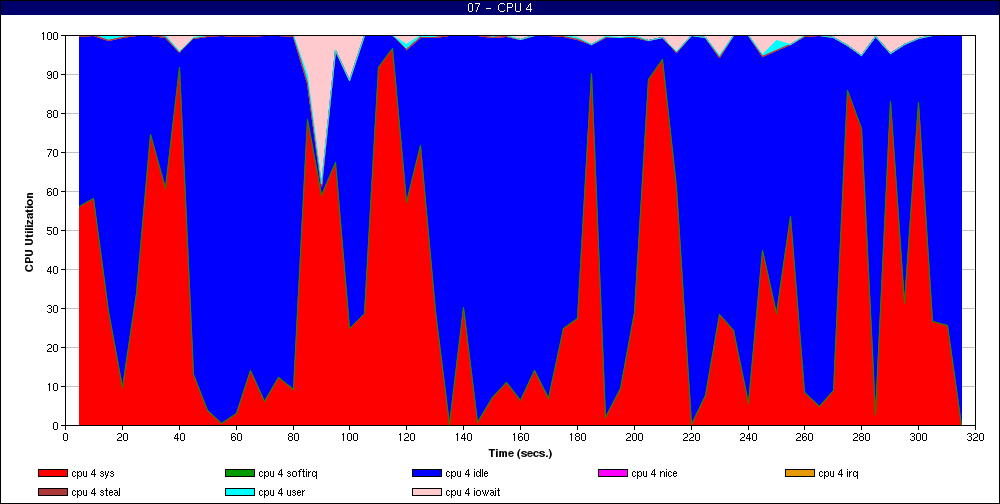Screen dimensions: 1000x504
Task: Select the 'cpu 4 iowait' legend label
Action: point(473,493)
